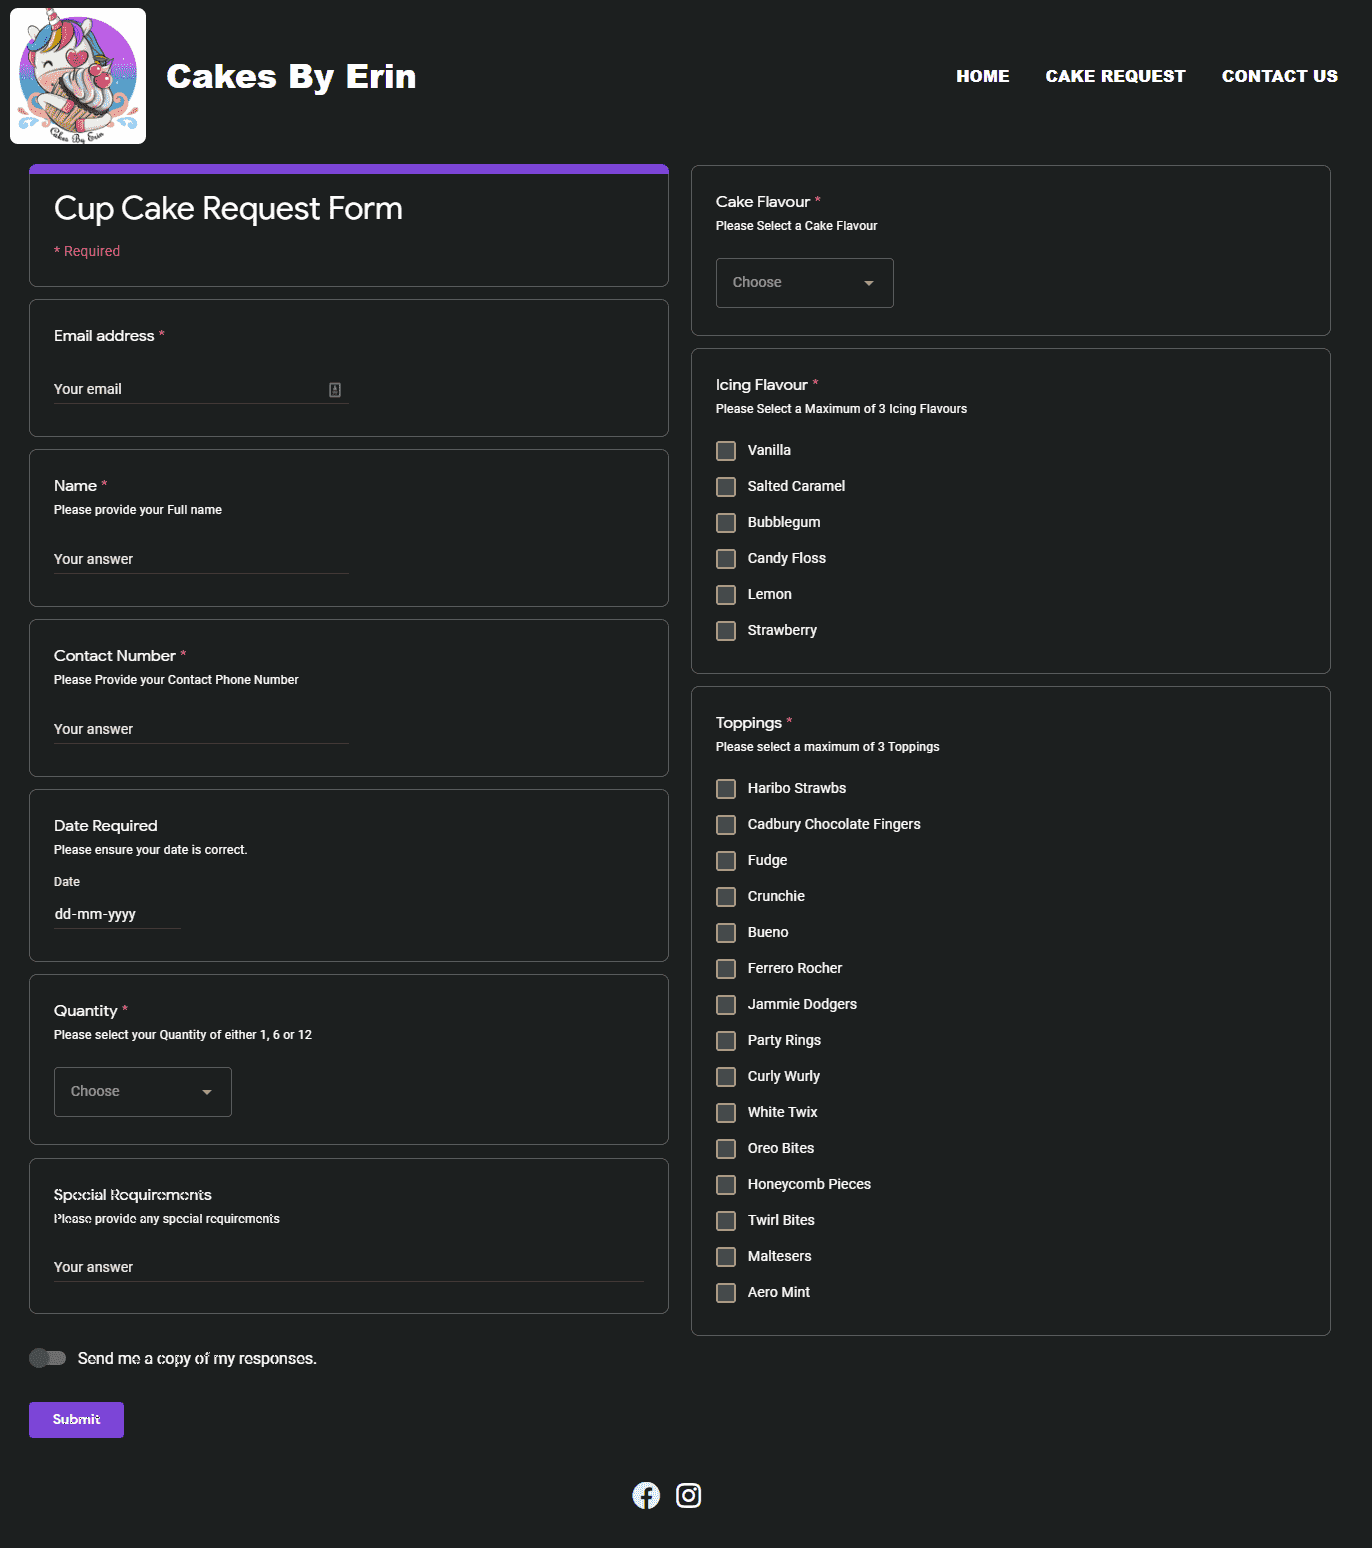Tick the Salted Caramel icing checkbox
Viewport: 1372px width, 1548px height.
point(726,487)
